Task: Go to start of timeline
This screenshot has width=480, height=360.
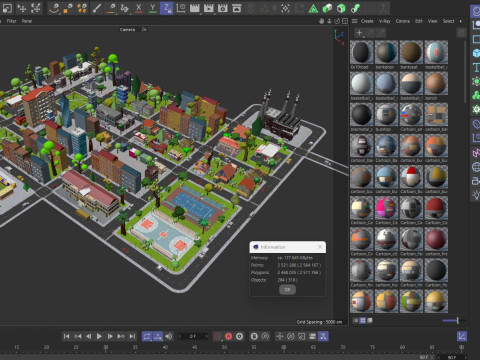Action: [x=66, y=336]
